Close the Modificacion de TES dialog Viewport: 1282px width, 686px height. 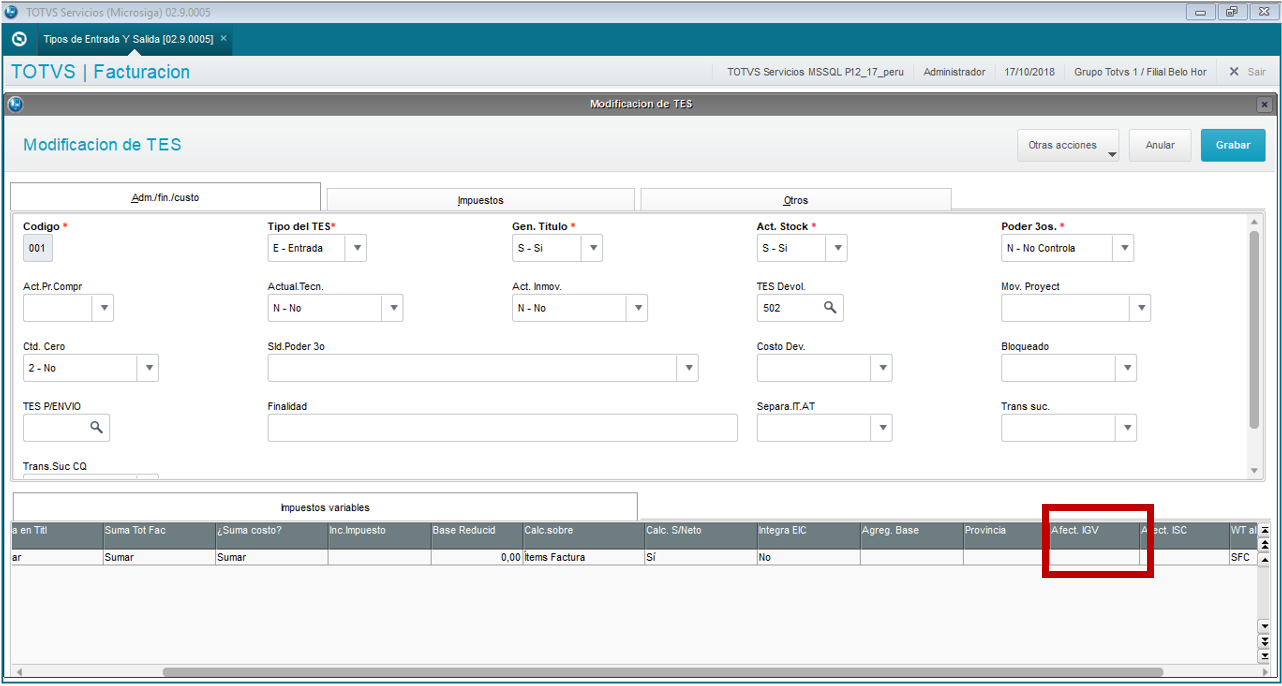(x=1264, y=104)
